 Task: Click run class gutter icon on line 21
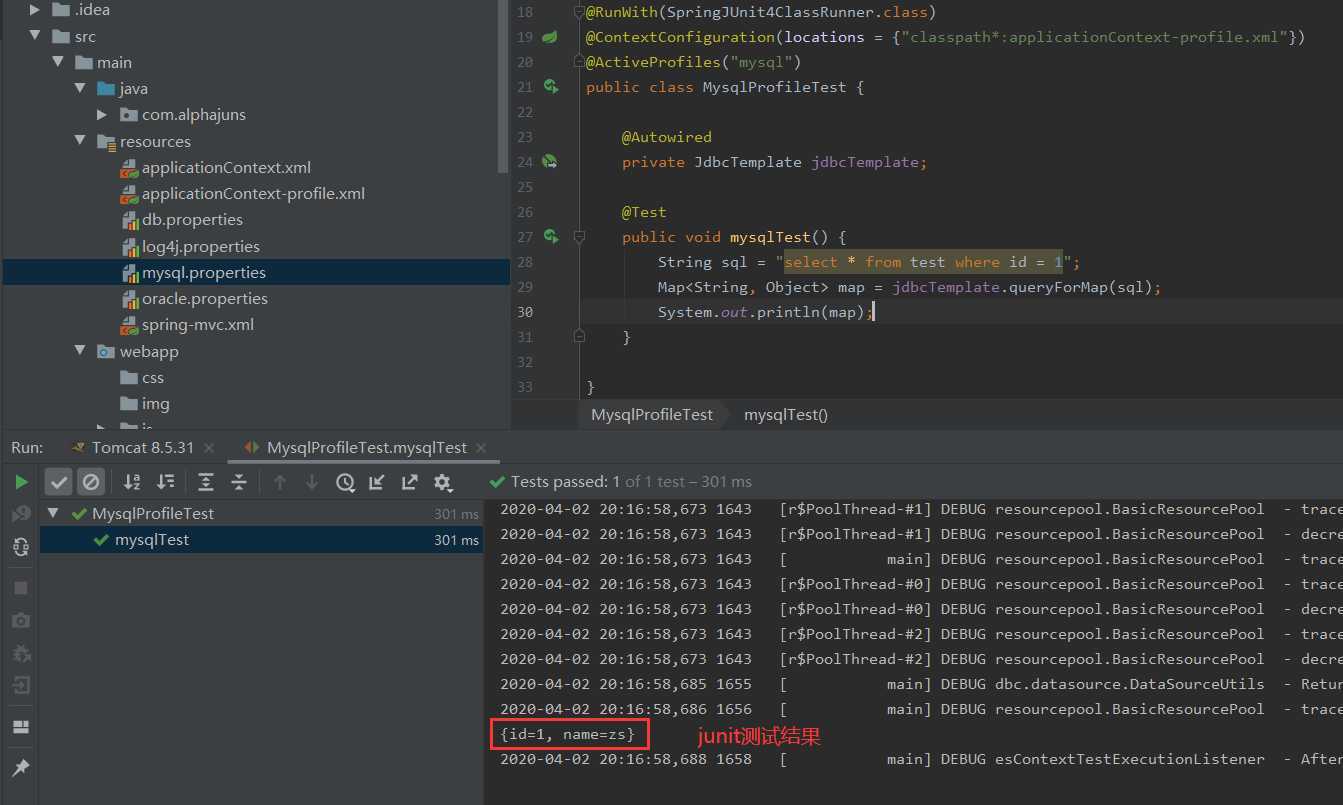point(550,87)
